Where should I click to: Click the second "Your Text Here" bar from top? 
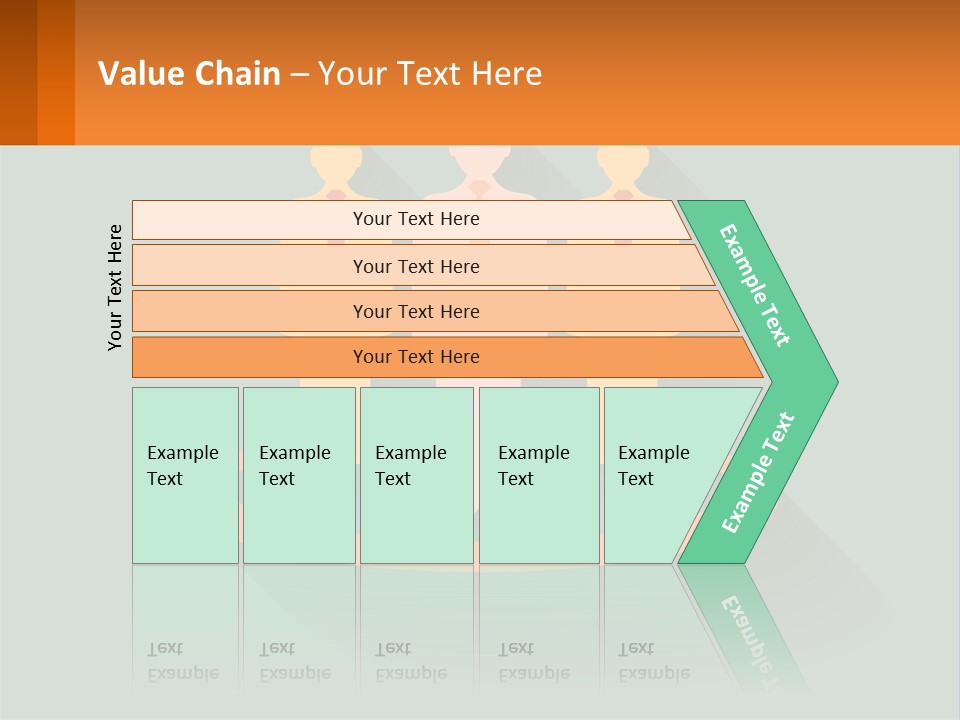pyautogui.click(x=416, y=266)
